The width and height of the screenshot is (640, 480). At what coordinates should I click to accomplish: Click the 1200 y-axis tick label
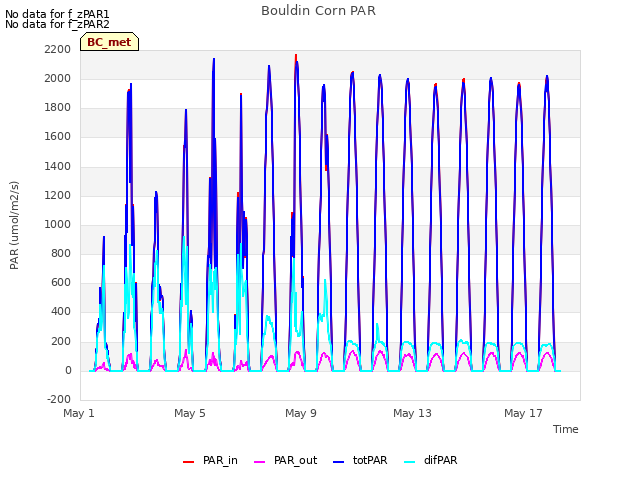[x=58, y=196]
